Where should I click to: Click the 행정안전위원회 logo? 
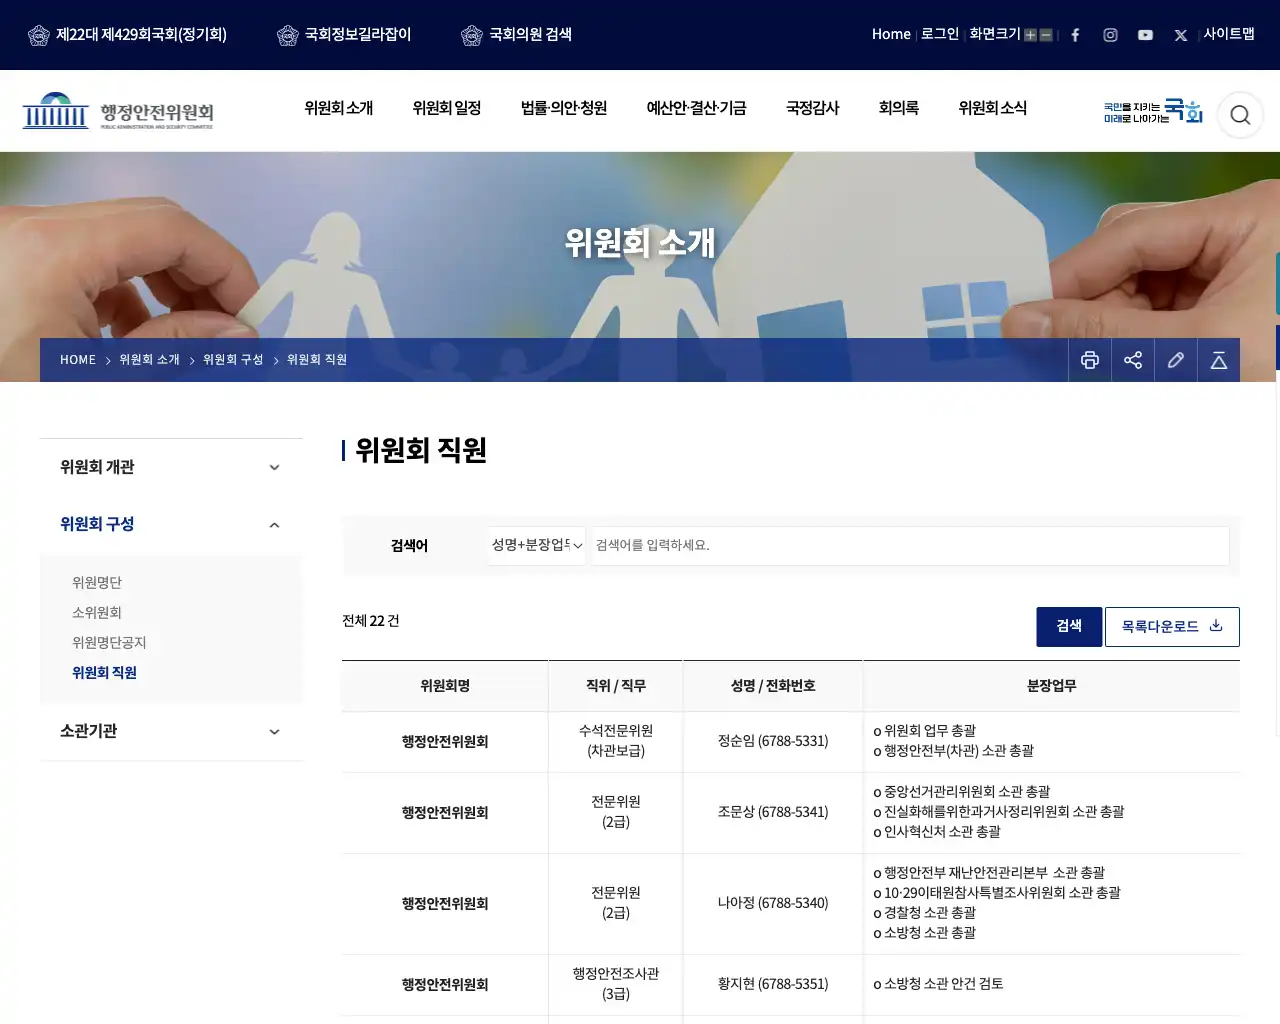point(118,112)
